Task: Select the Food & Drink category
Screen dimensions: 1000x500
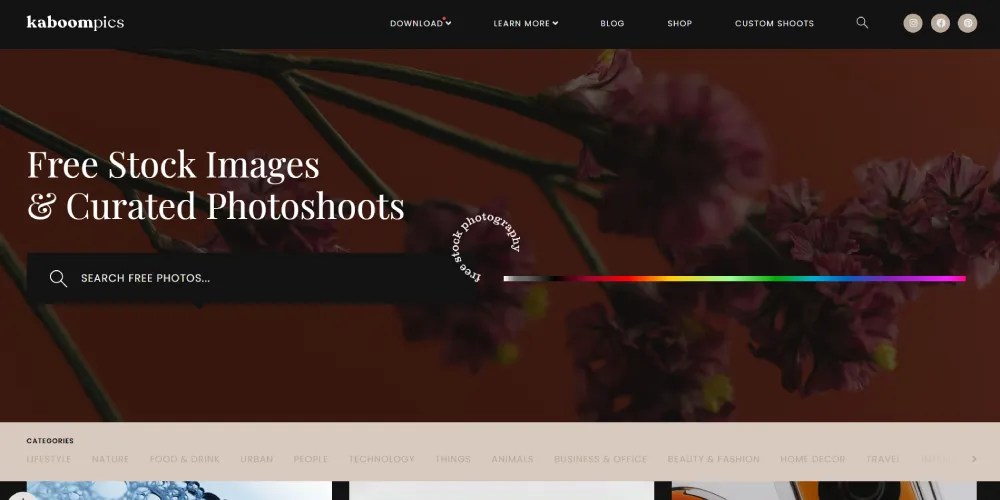Action: click(x=185, y=459)
